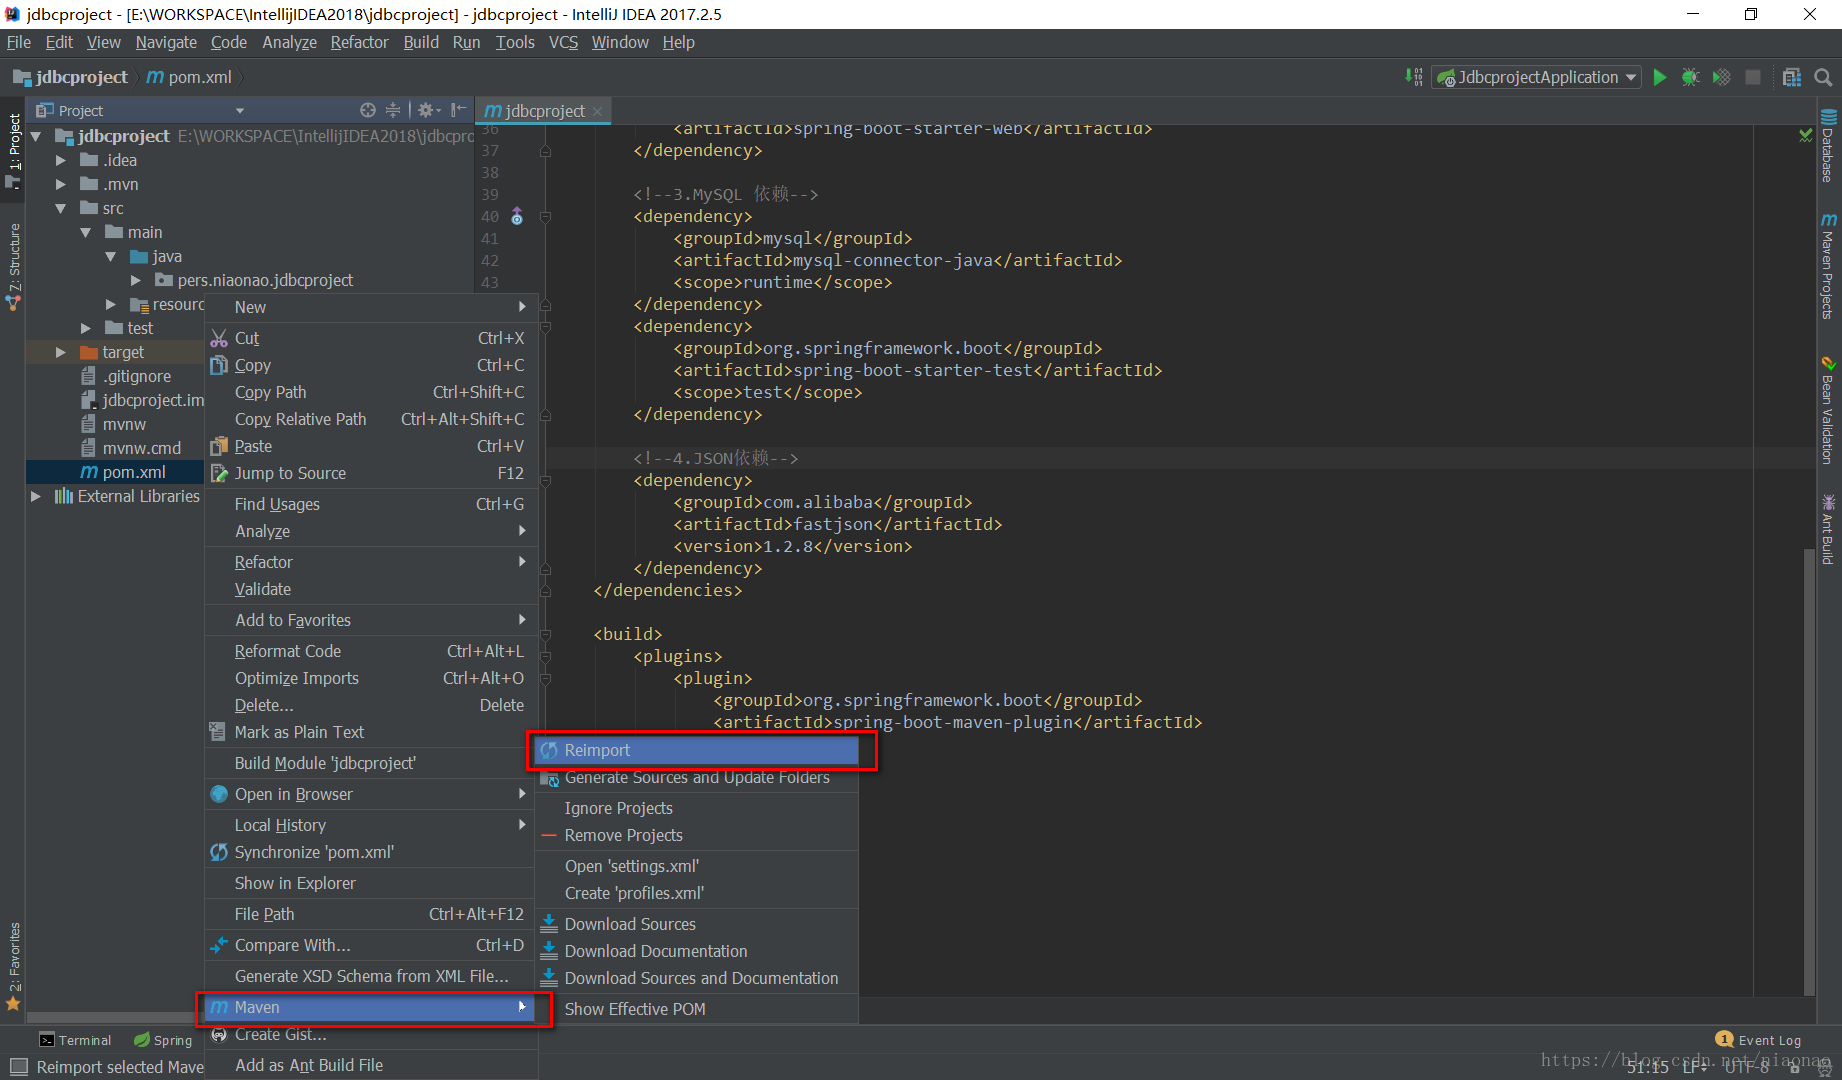Screen dimensions: 1842x1080
Task: Click Show in Explorer
Action: pyautogui.click(x=371, y=883)
